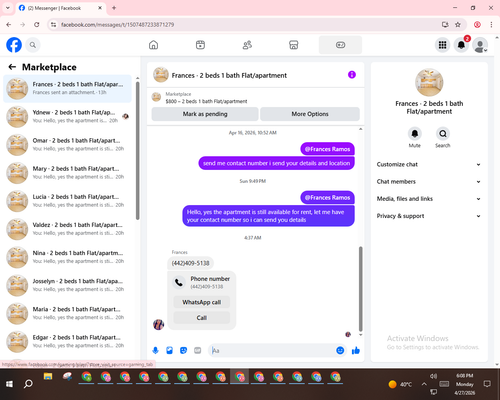Open the Reels video tab icon
Image resolution: width=500 pixels, height=400 pixels.
click(200, 45)
